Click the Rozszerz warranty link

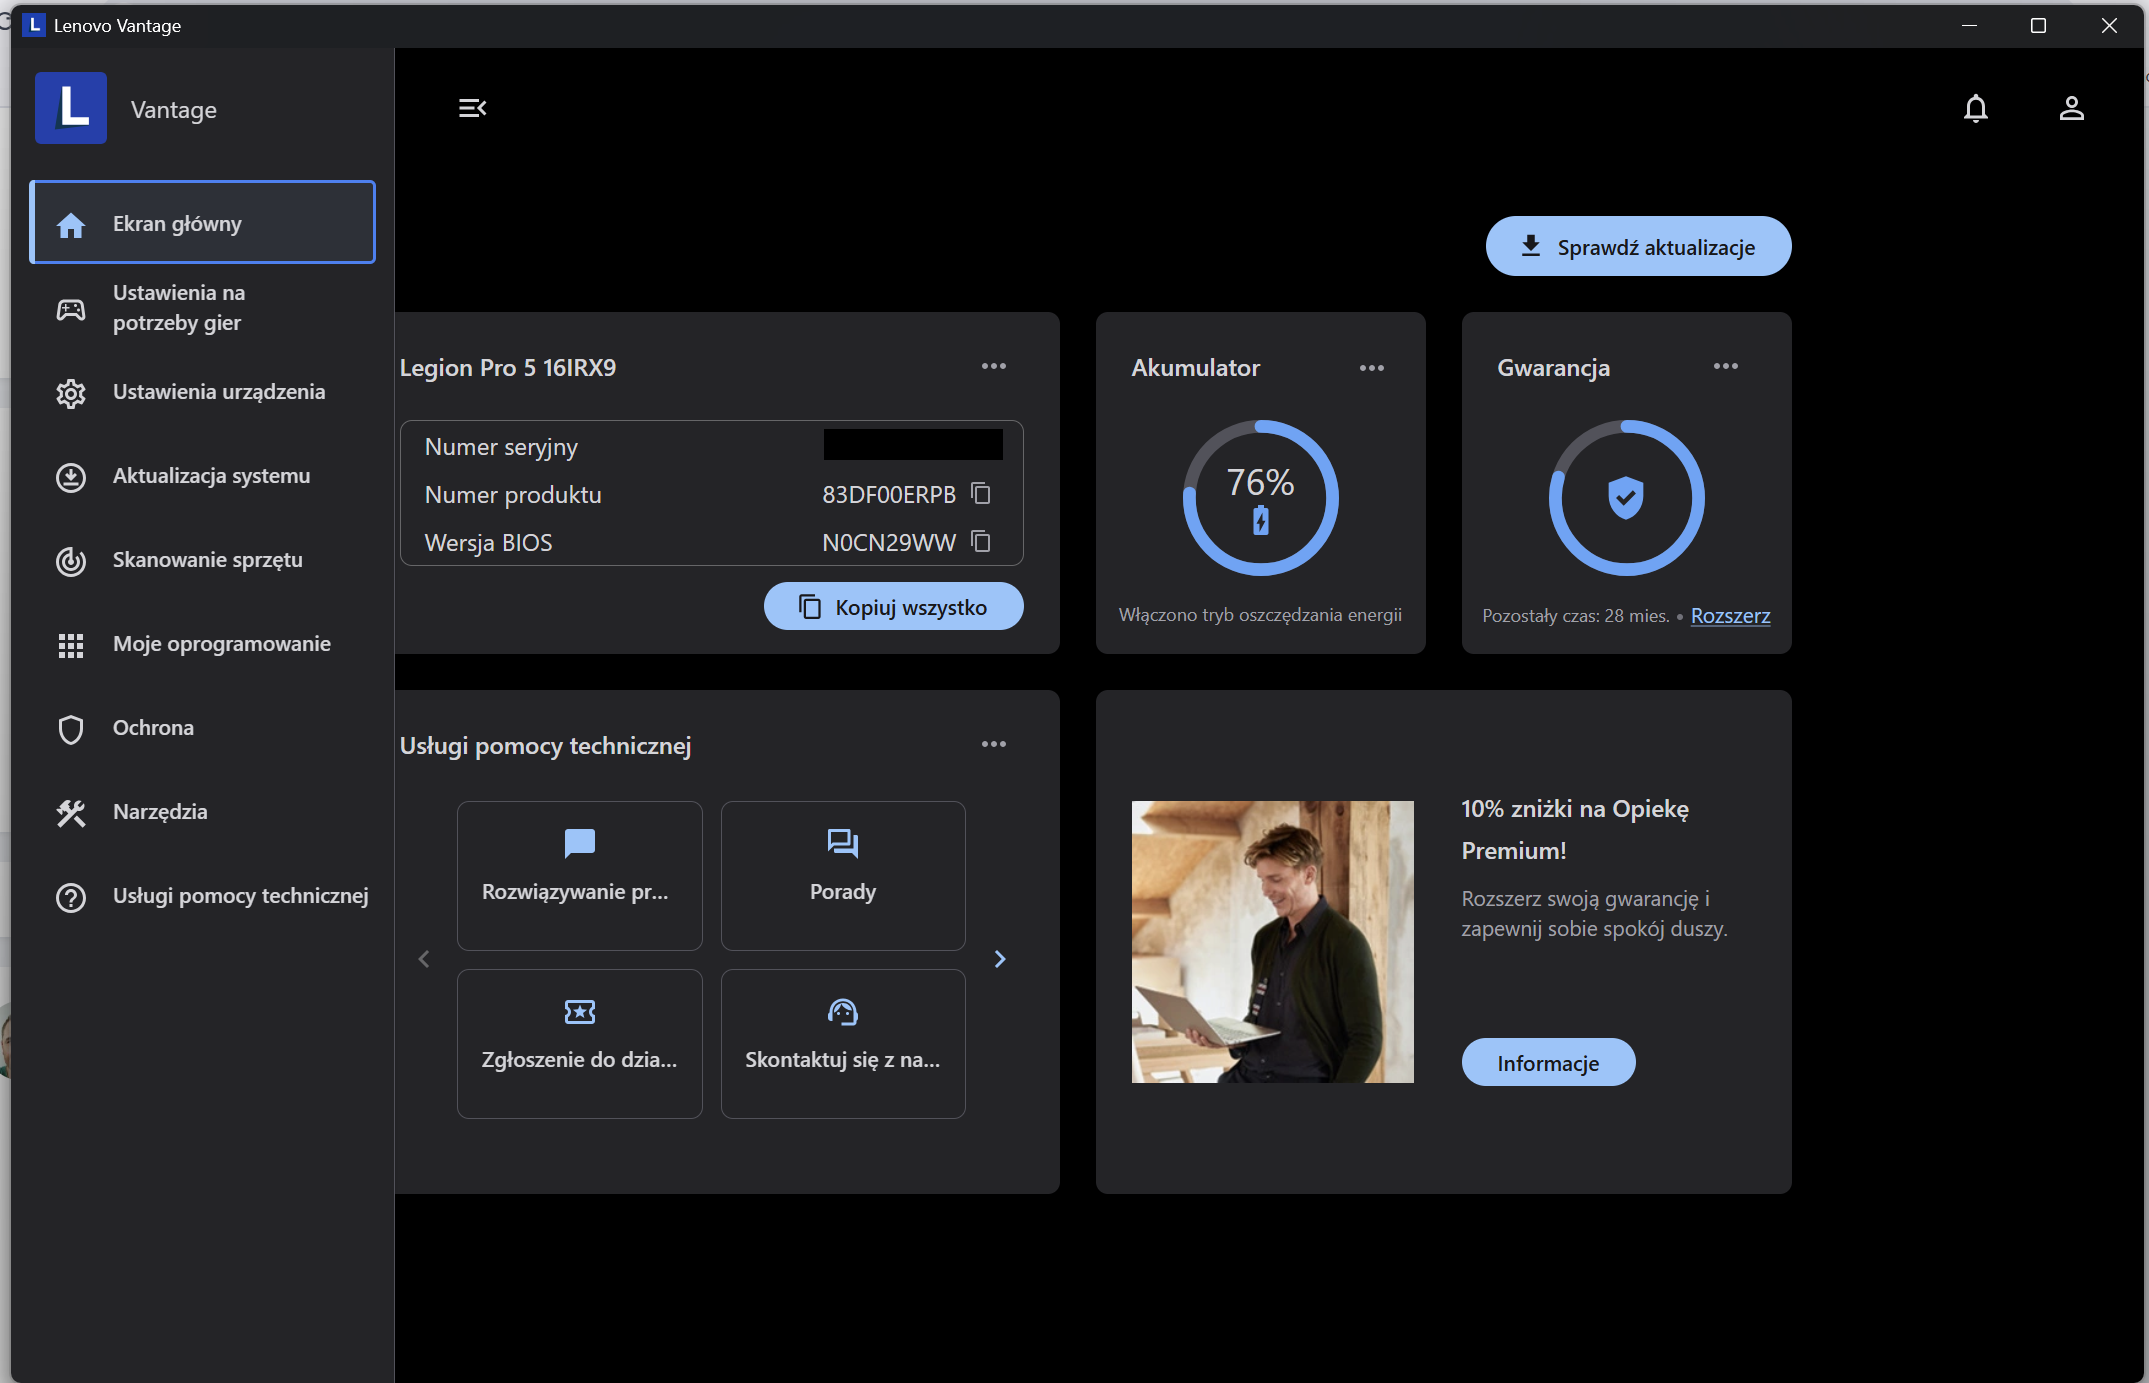[x=1730, y=616]
